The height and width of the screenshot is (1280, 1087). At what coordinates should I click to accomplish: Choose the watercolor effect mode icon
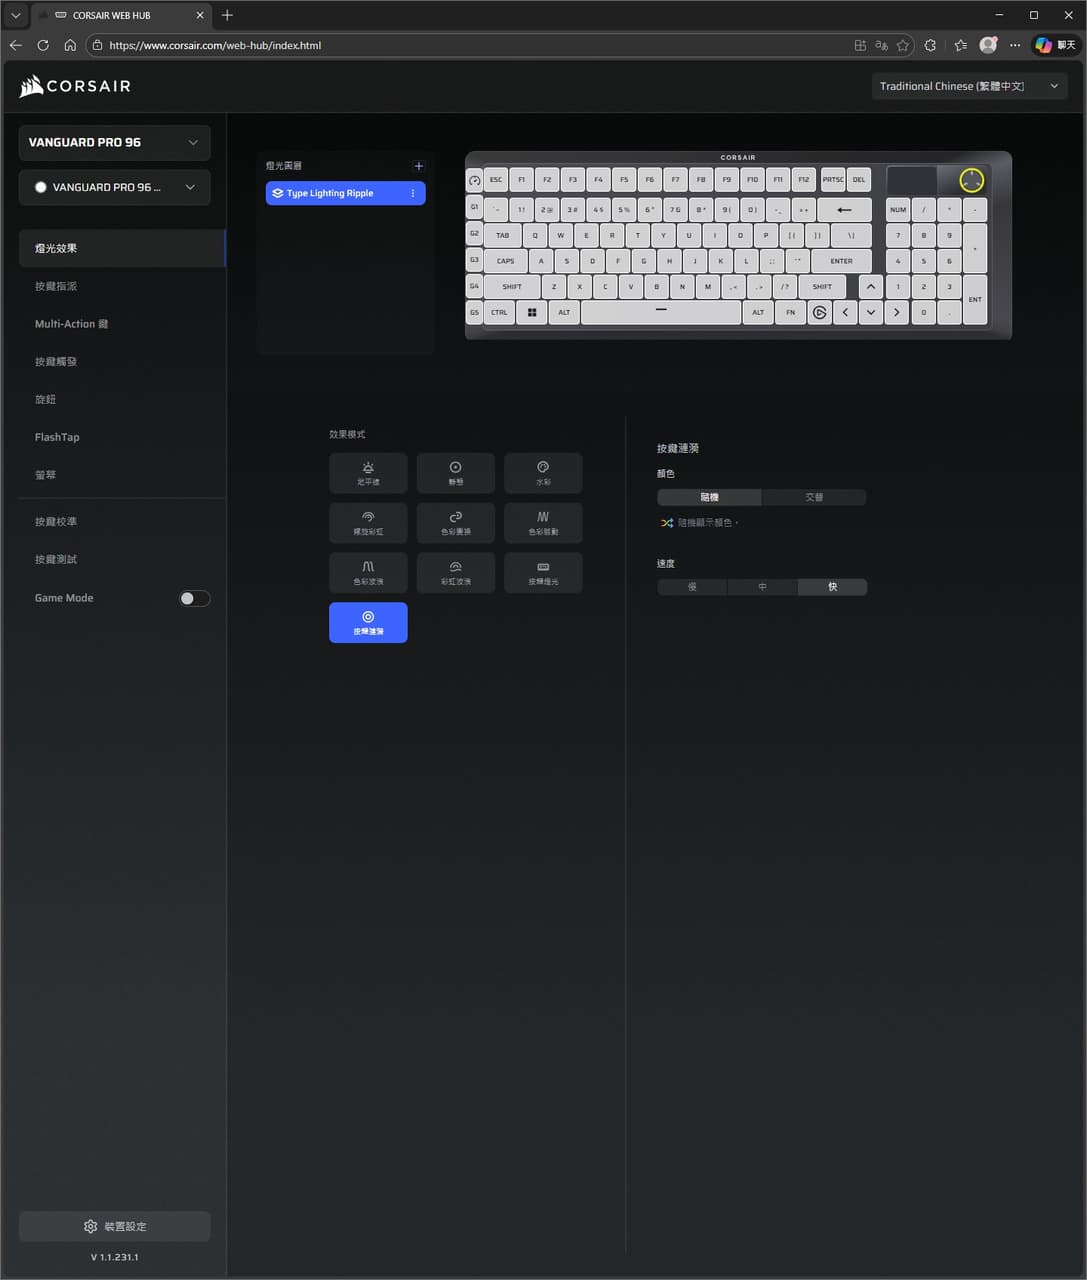(543, 473)
